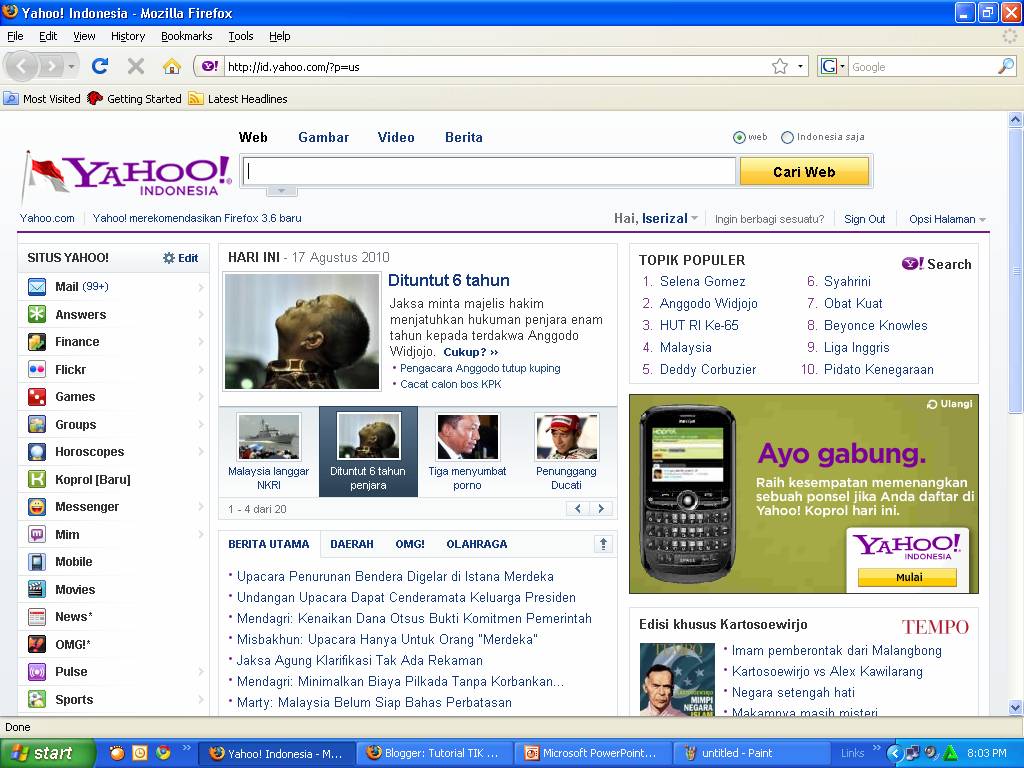The height and width of the screenshot is (768, 1024).
Task: Click the Windows Start button
Action: 48,753
